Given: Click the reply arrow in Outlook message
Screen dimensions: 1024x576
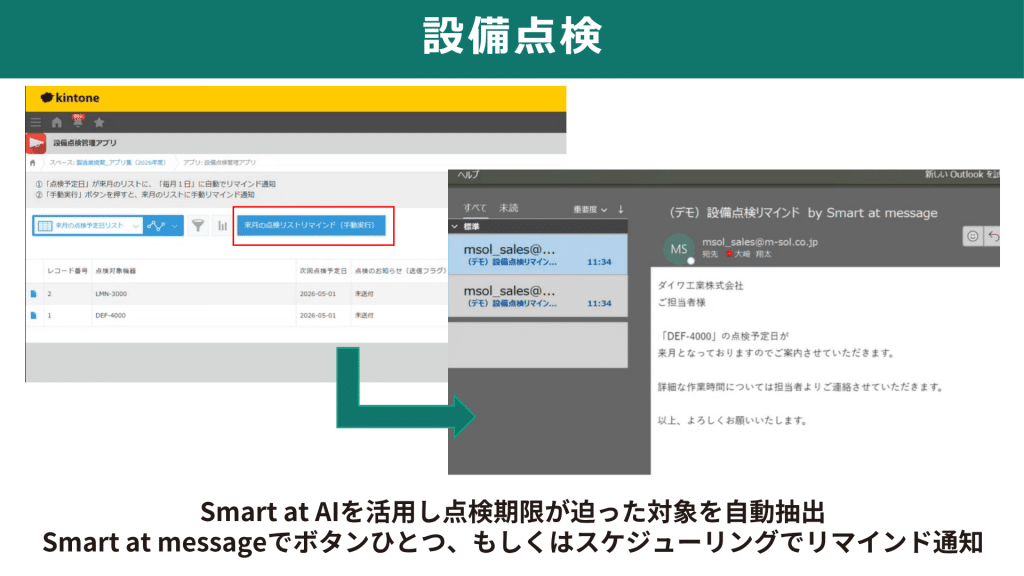Looking at the screenshot, I should pos(993,236).
